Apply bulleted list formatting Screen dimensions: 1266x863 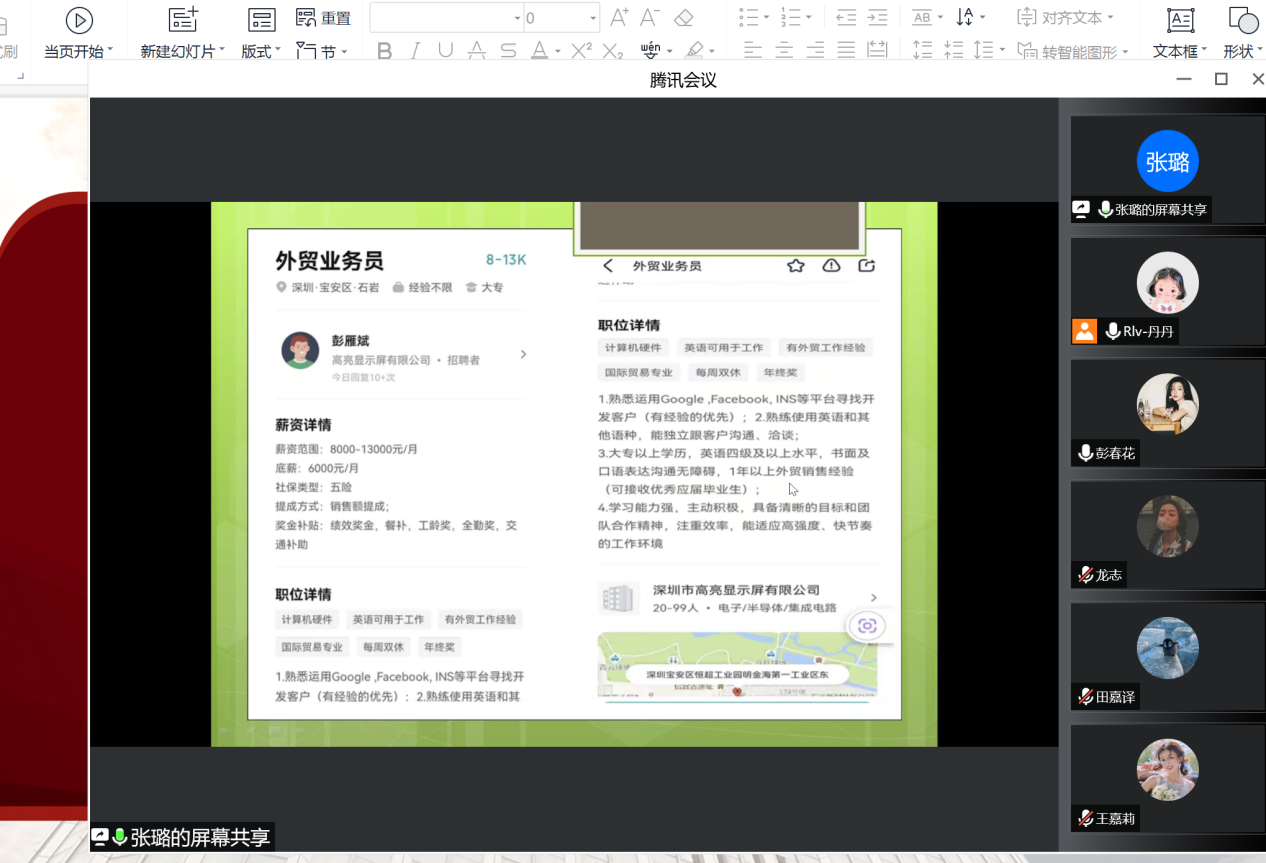pos(749,18)
